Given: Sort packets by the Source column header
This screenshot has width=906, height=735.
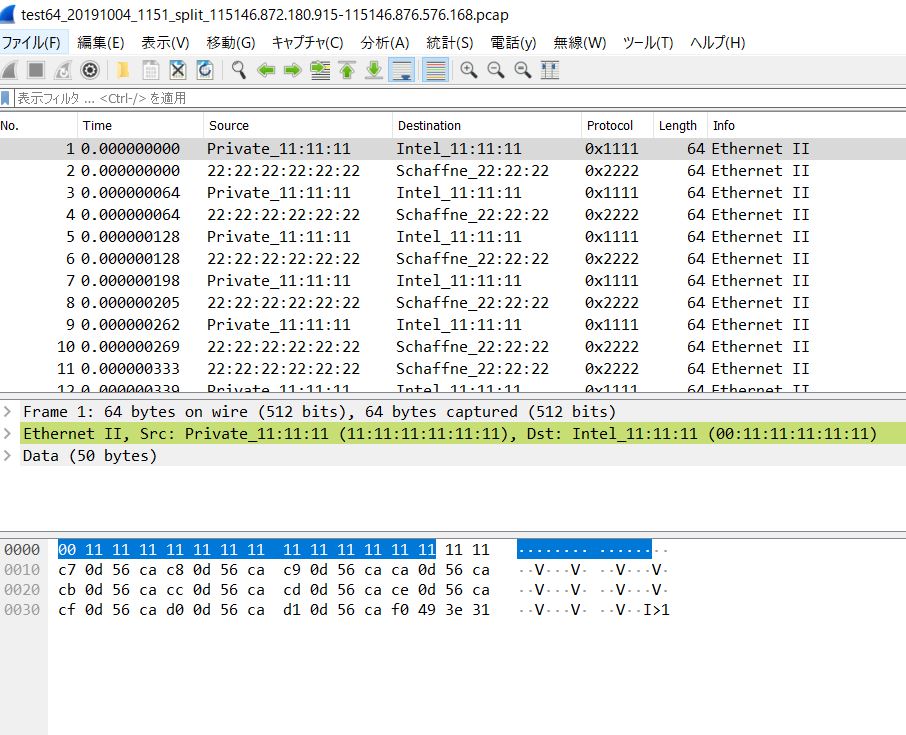Looking at the screenshot, I should click(229, 126).
